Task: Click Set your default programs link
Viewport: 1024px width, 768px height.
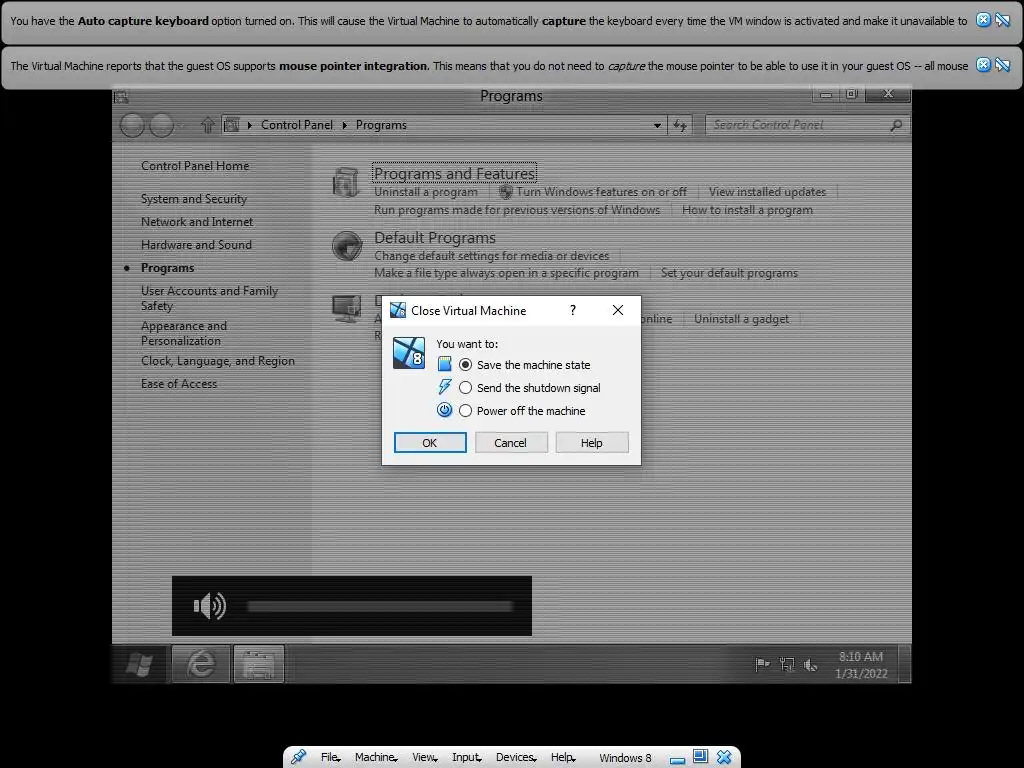Action: [x=729, y=273]
